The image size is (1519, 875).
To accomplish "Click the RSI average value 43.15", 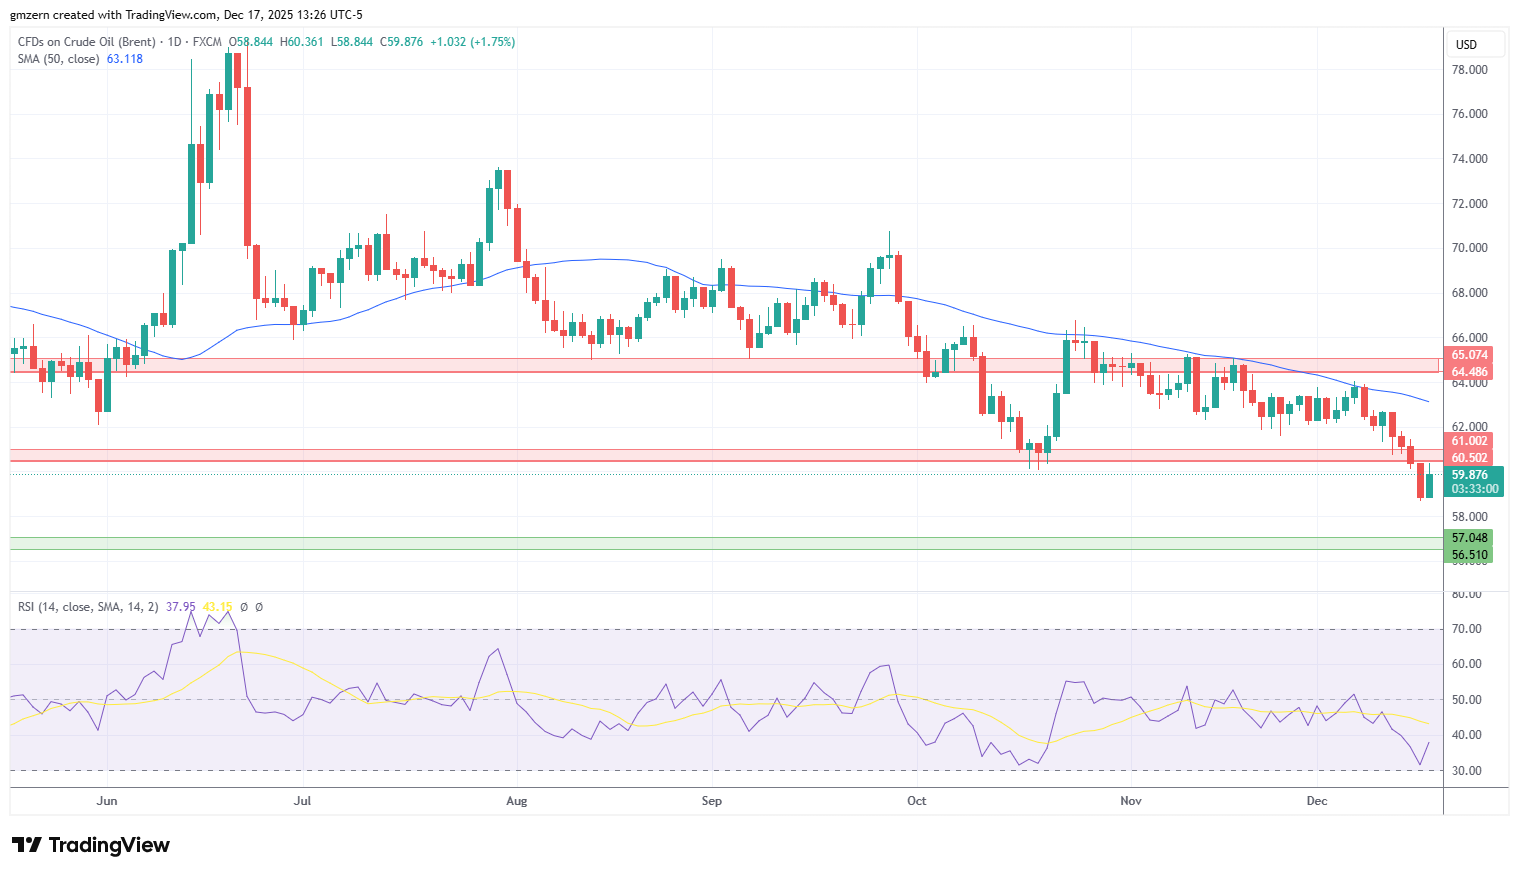I will (217, 607).
